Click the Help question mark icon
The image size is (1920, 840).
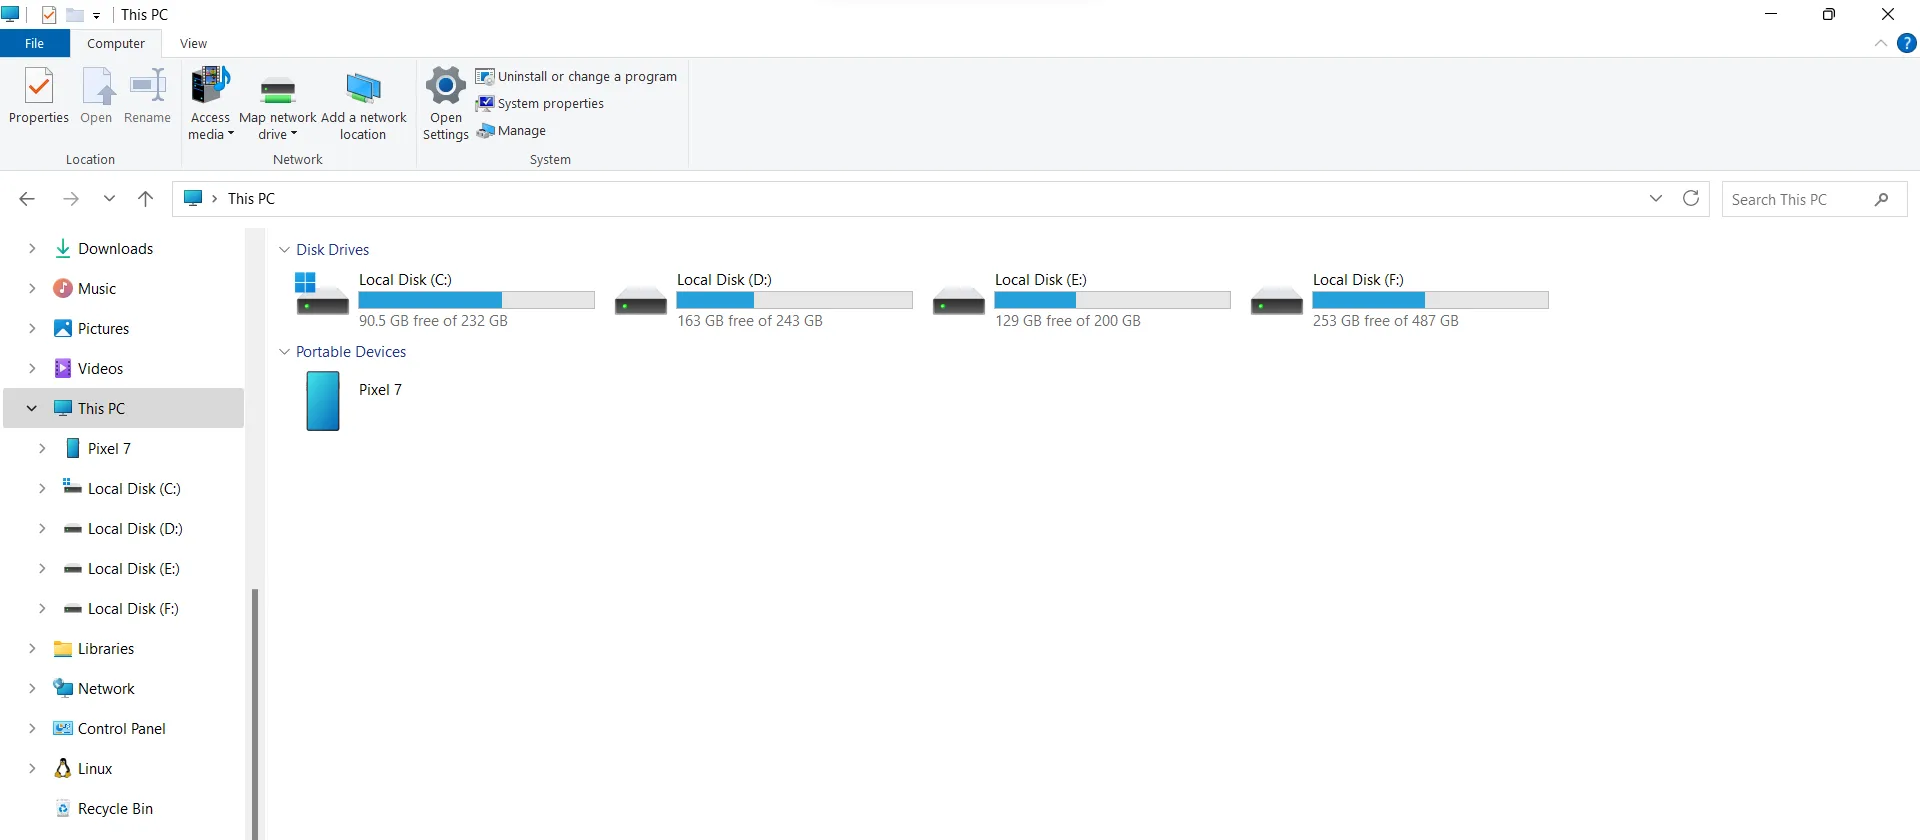coord(1907,43)
